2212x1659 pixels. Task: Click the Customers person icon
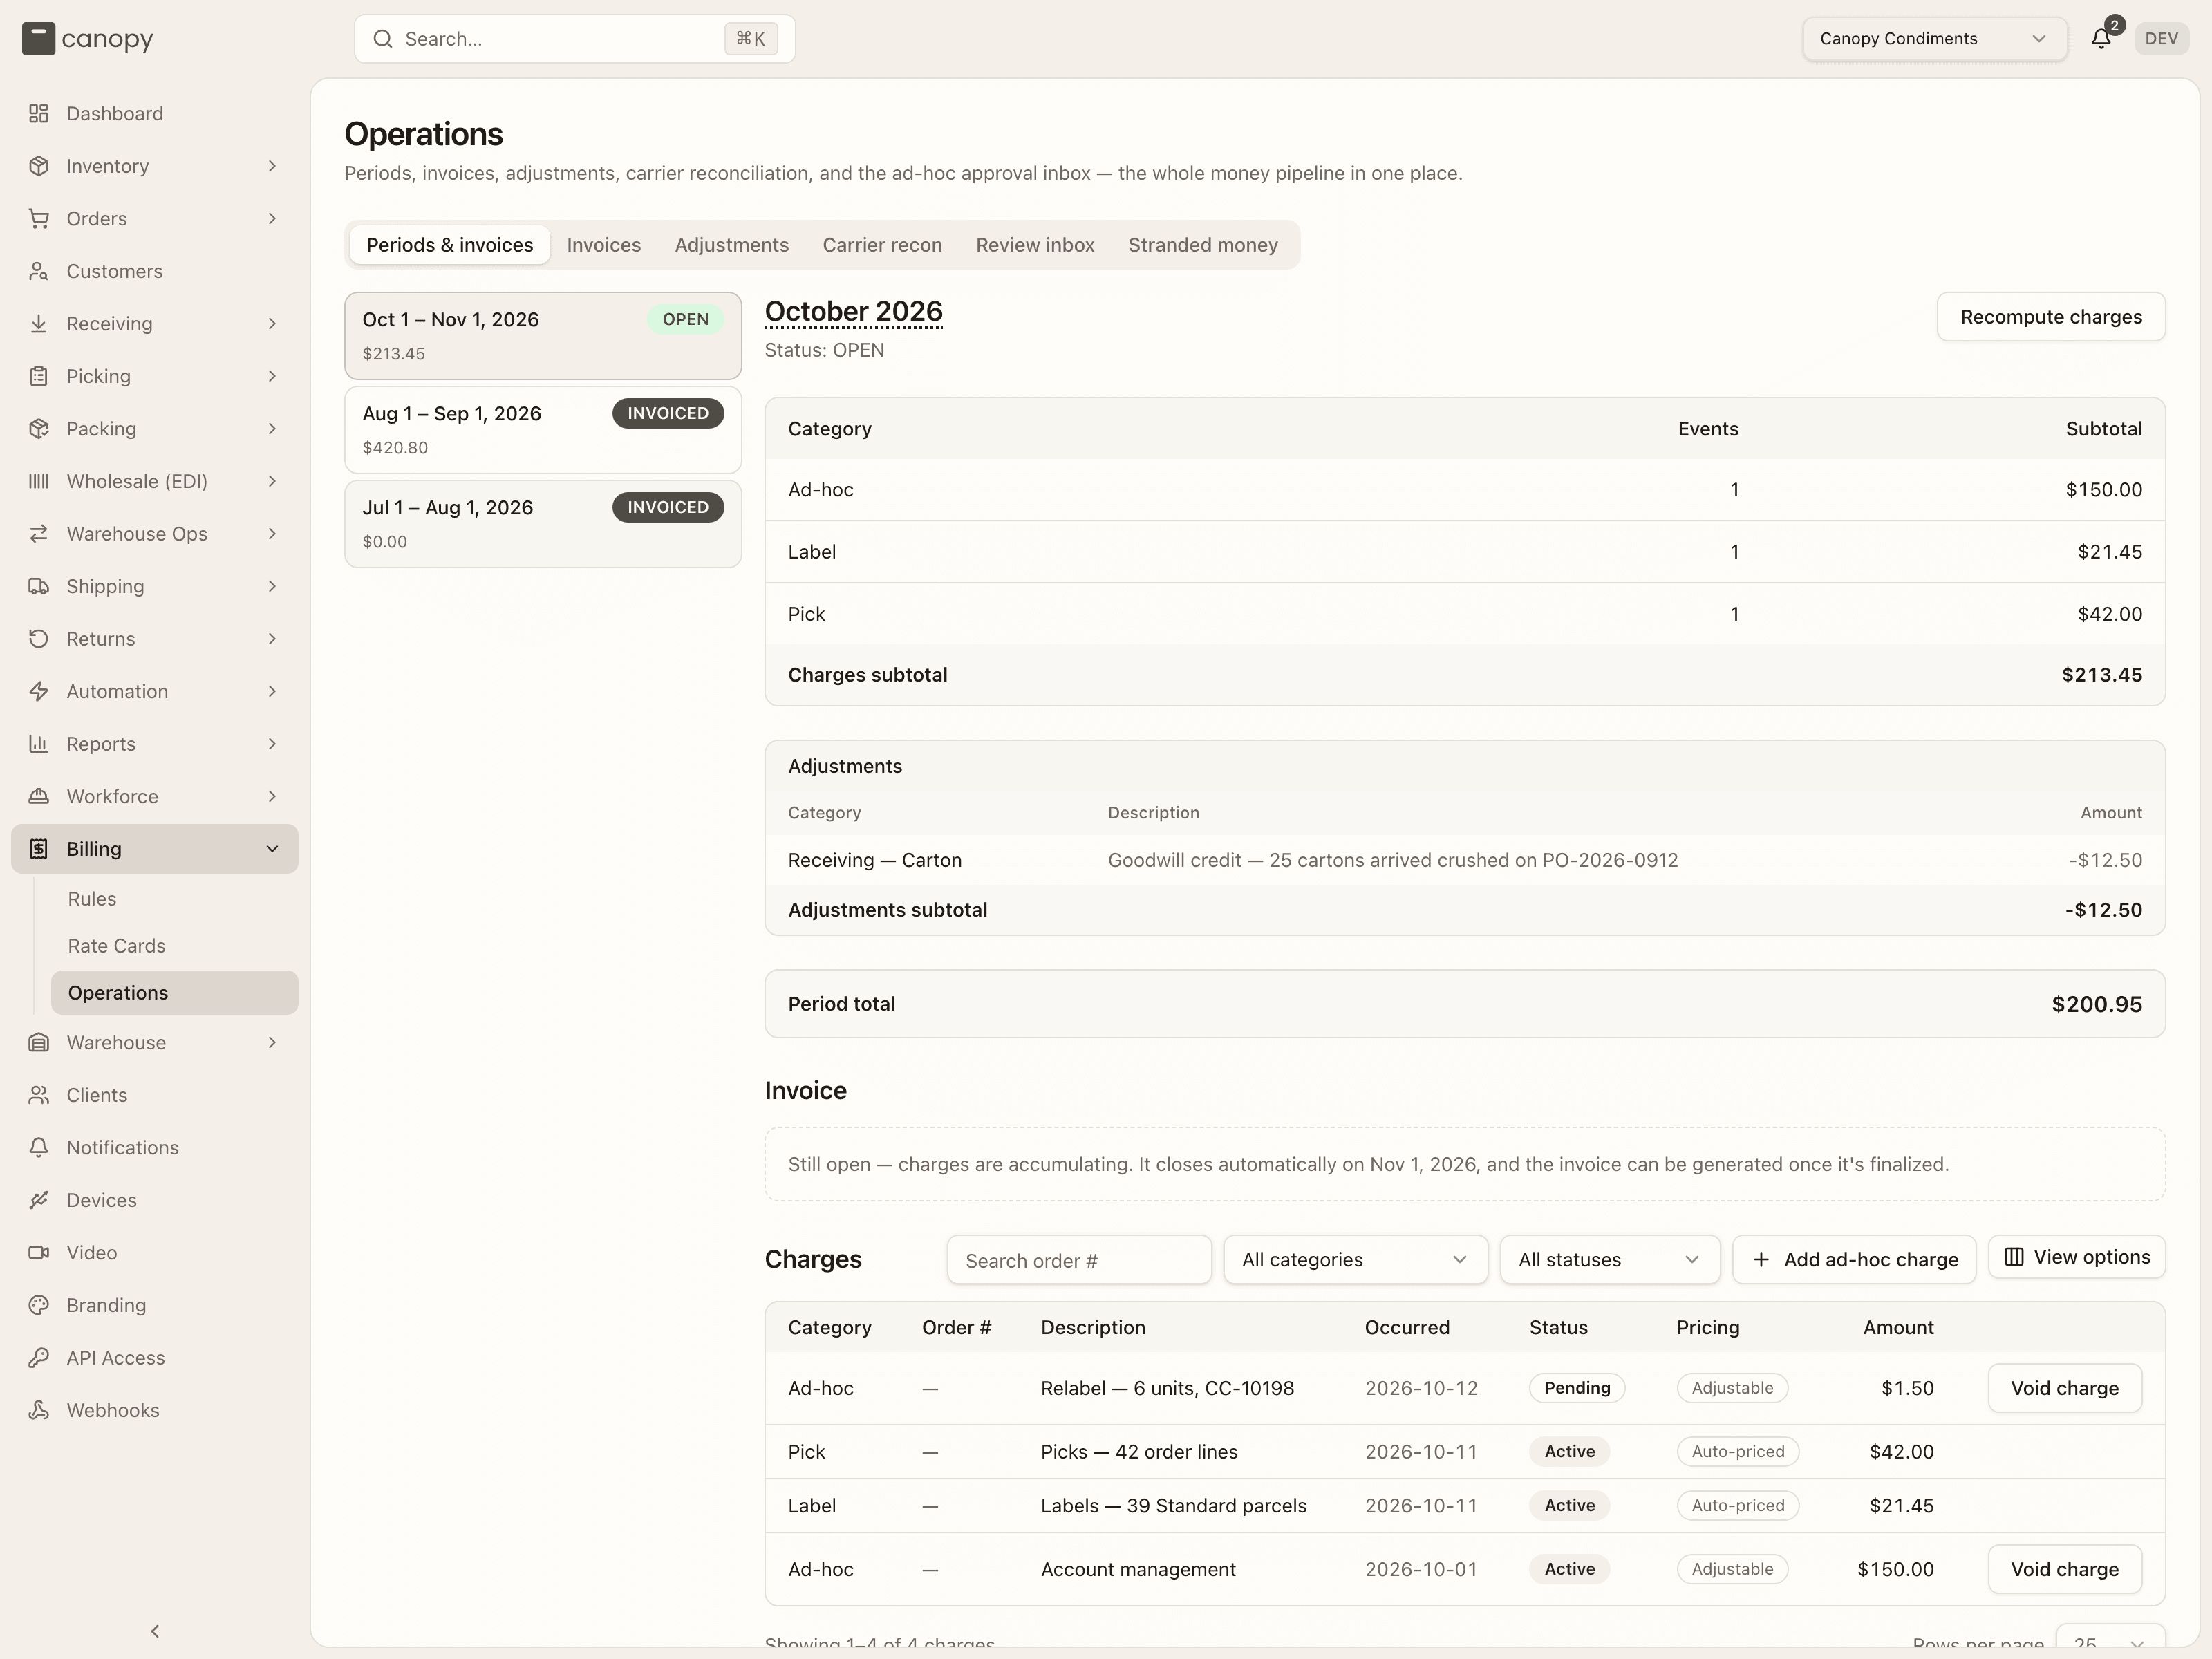click(39, 271)
